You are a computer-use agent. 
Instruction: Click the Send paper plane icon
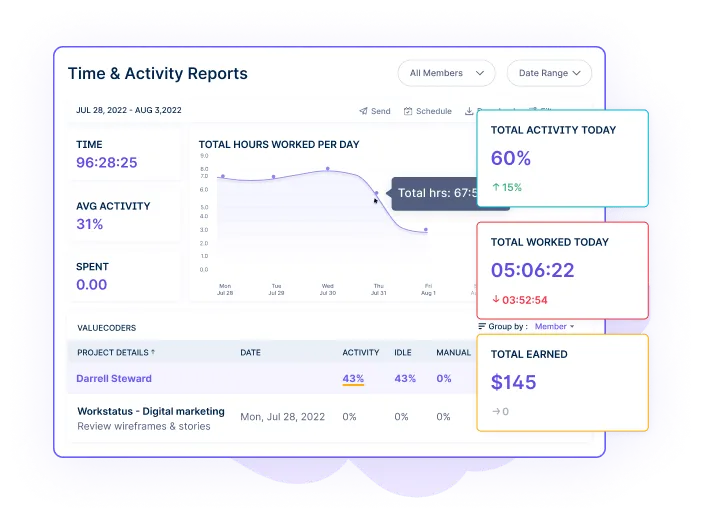point(364,111)
